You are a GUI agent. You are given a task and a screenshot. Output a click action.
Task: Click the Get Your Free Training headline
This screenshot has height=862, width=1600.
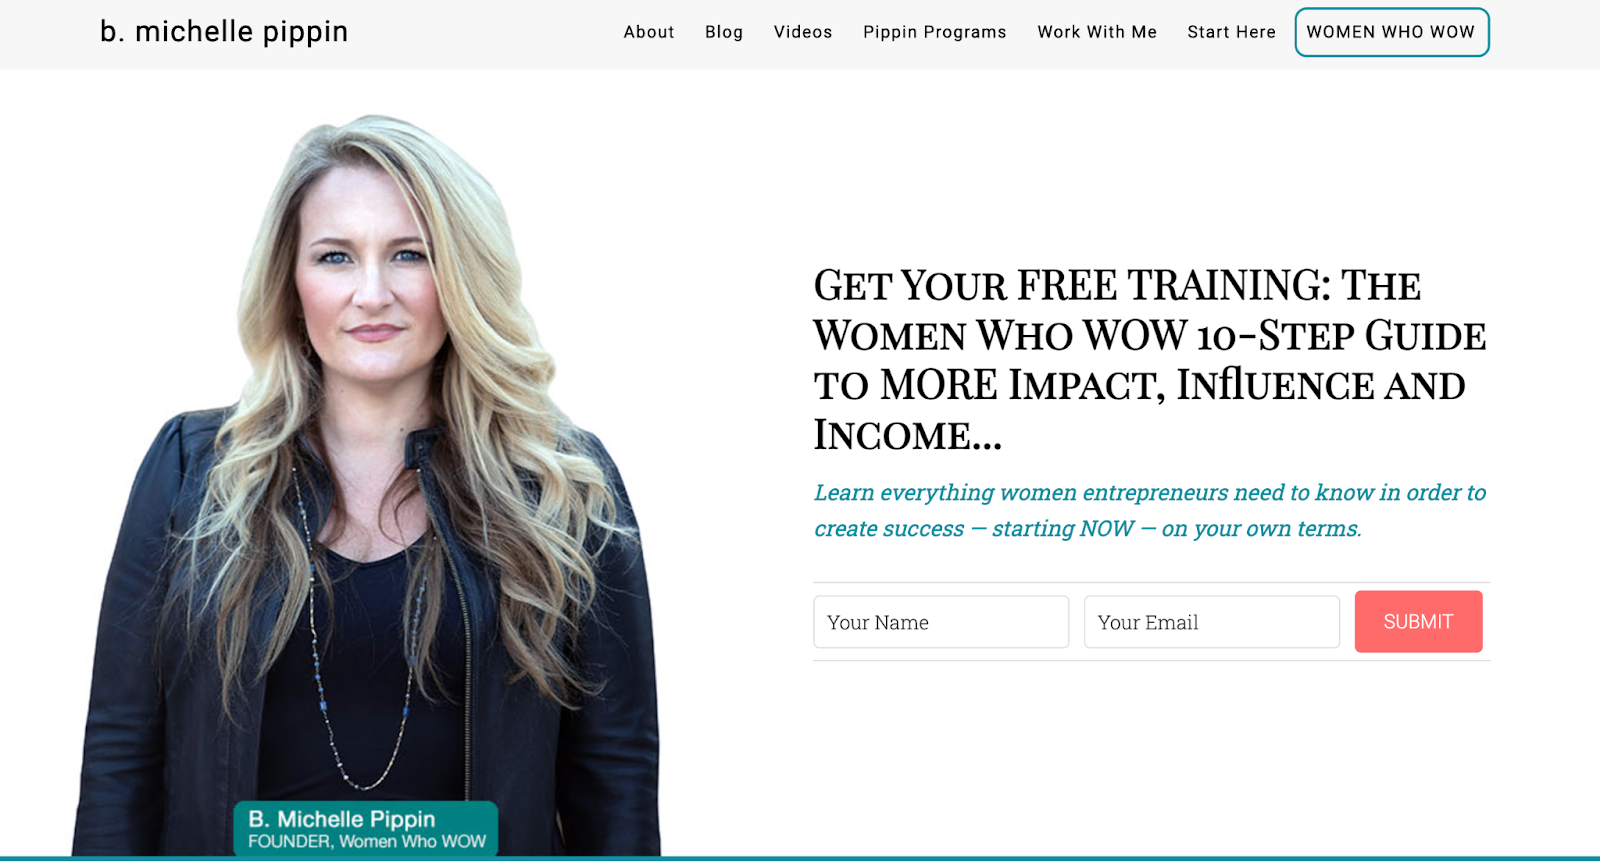click(1150, 360)
